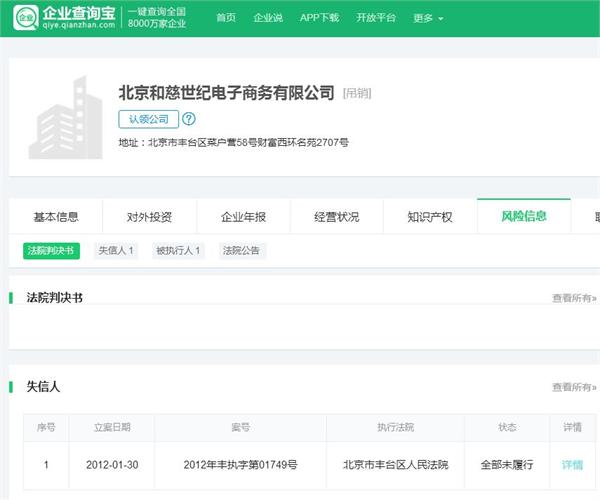Click the 失信人 section heading
600x500 pixels.
[43, 387]
